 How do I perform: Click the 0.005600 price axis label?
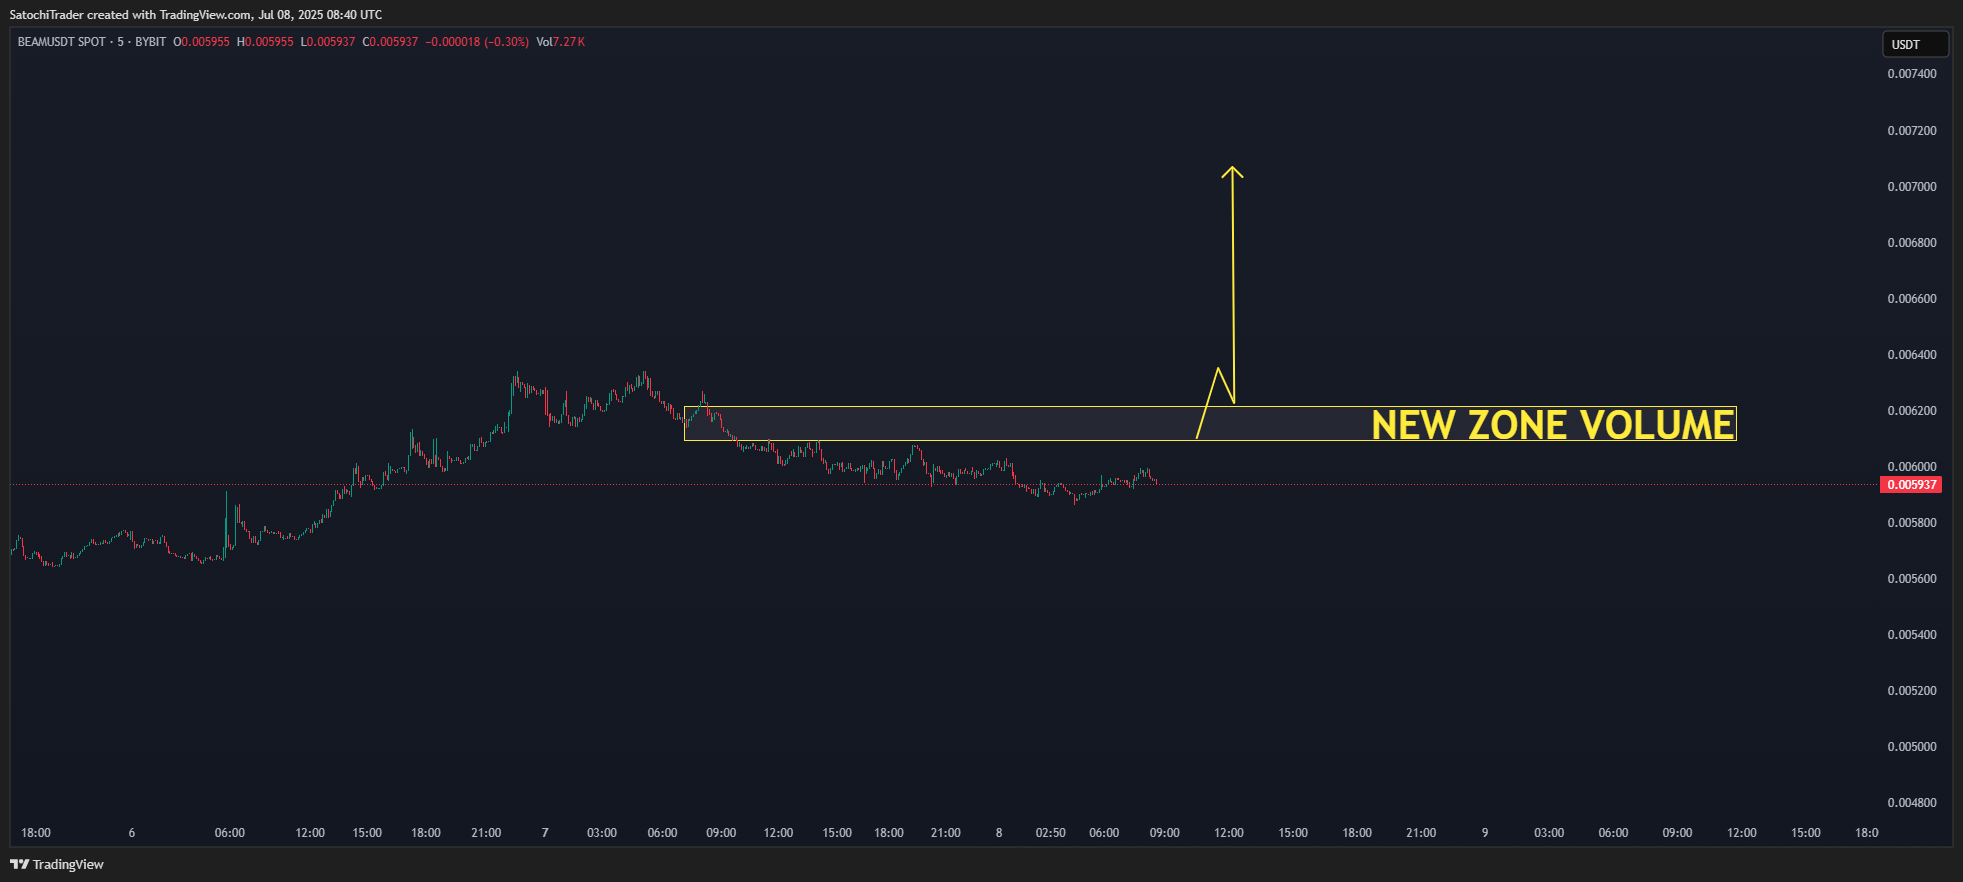coord(1912,579)
